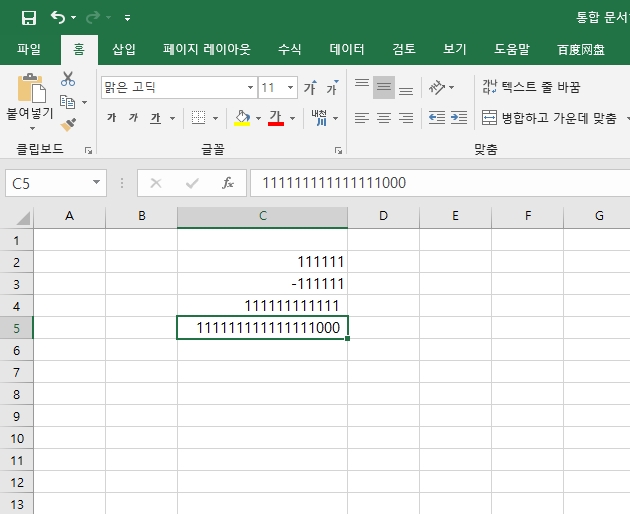
Task: Open the fill color palette arrow
Action: click(258, 118)
